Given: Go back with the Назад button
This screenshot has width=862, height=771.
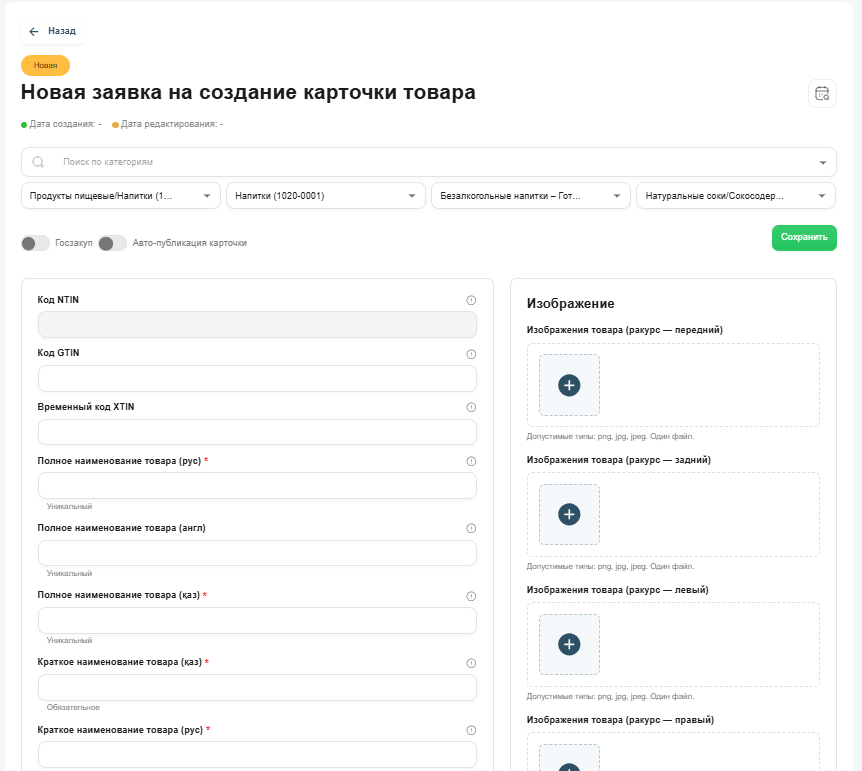Looking at the screenshot, I should 53,31.
